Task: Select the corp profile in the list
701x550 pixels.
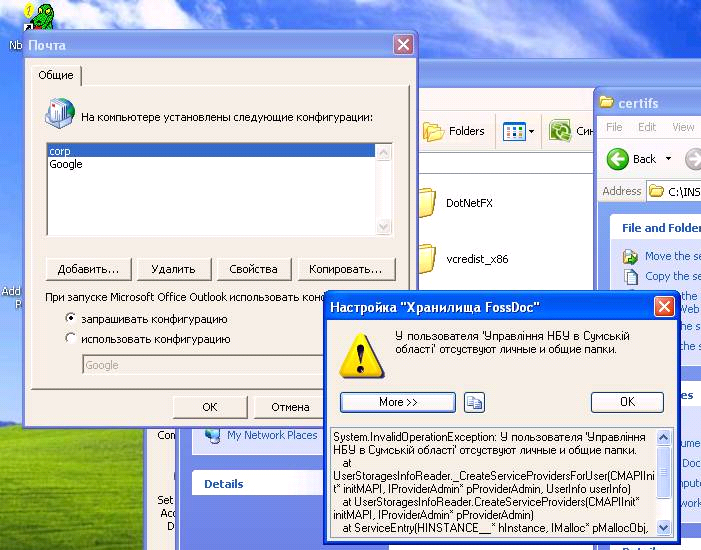Action: click(211, 151)
